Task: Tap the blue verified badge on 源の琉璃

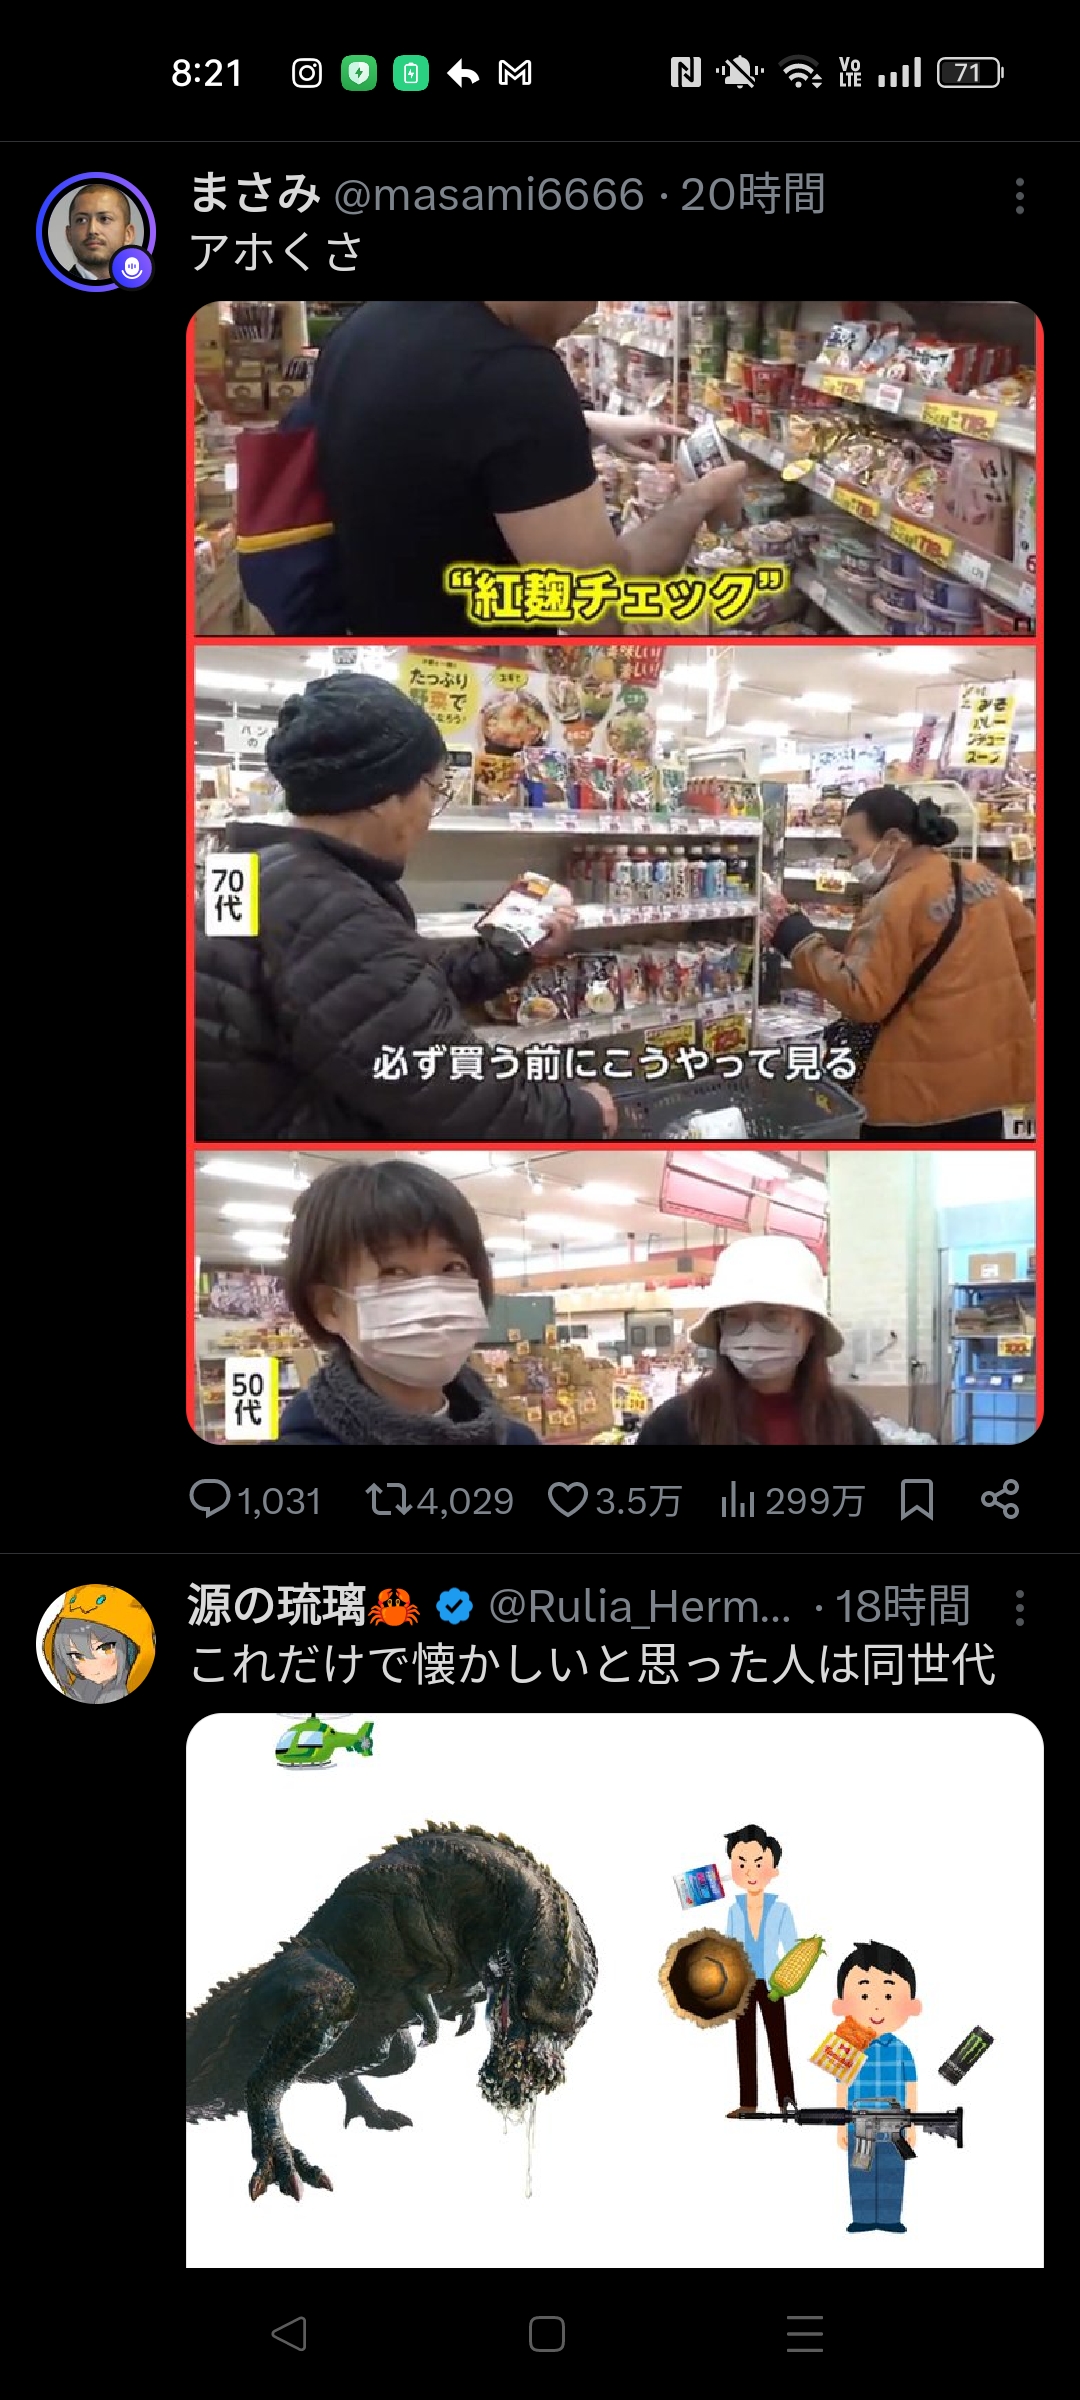Action: [455, 1607]
